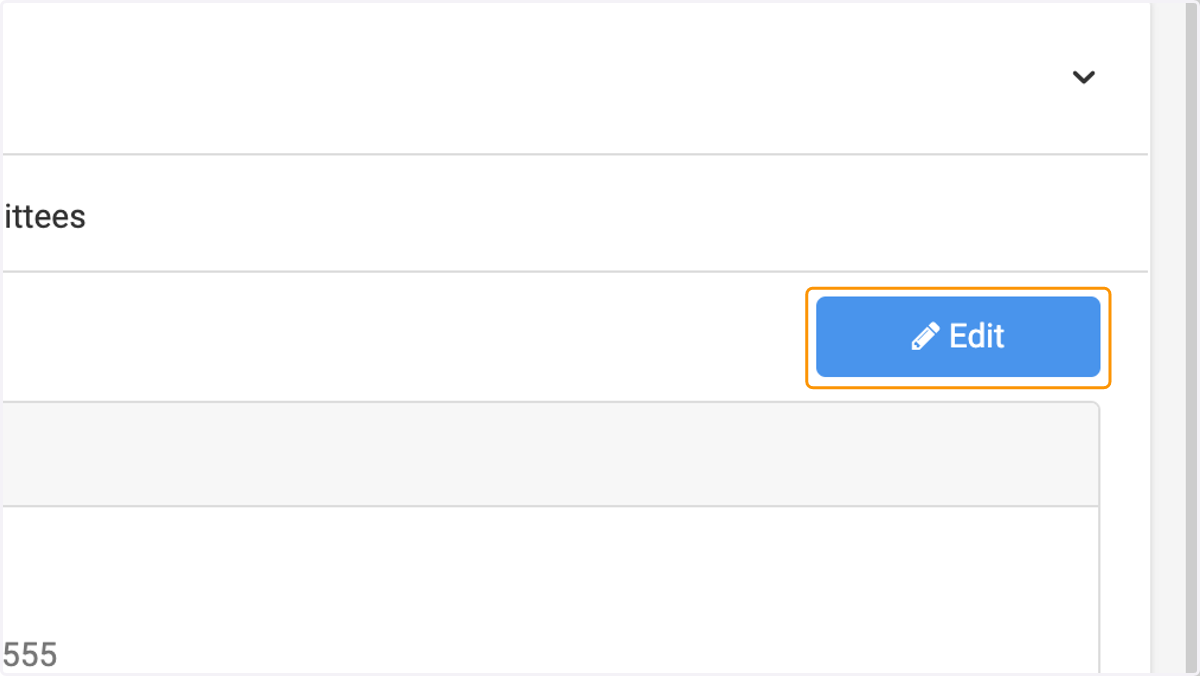Select the gray panel header bar
This screenshot has width=1200, height=676.
point(549,454)
